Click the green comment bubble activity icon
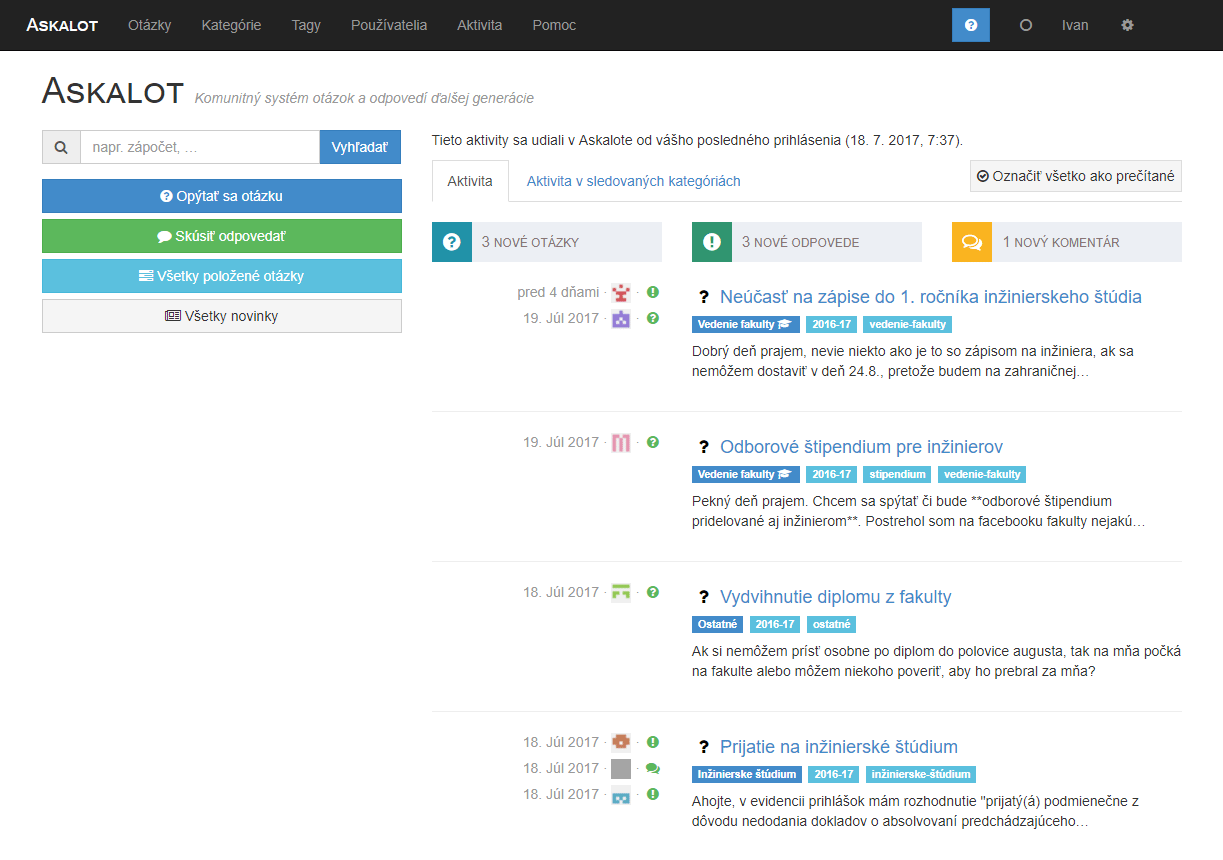This screenshot has height=860, width=1223. pos(653,768)
